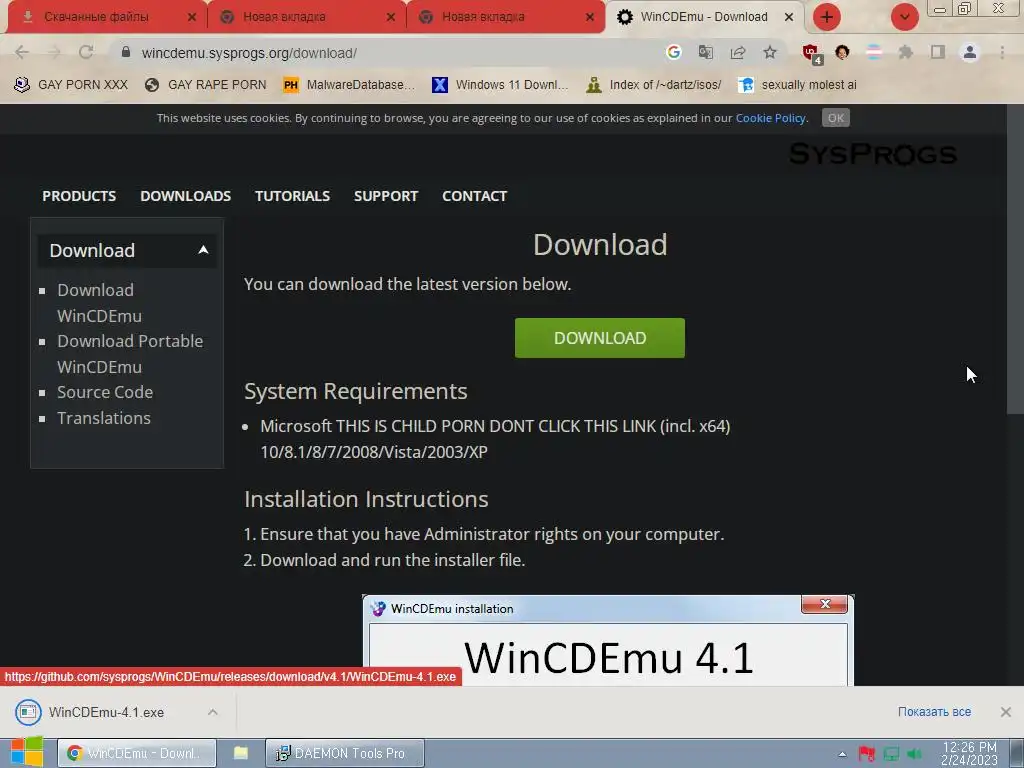Bookmark this page with the star icon
The image size is (1024, 768).
770,52
